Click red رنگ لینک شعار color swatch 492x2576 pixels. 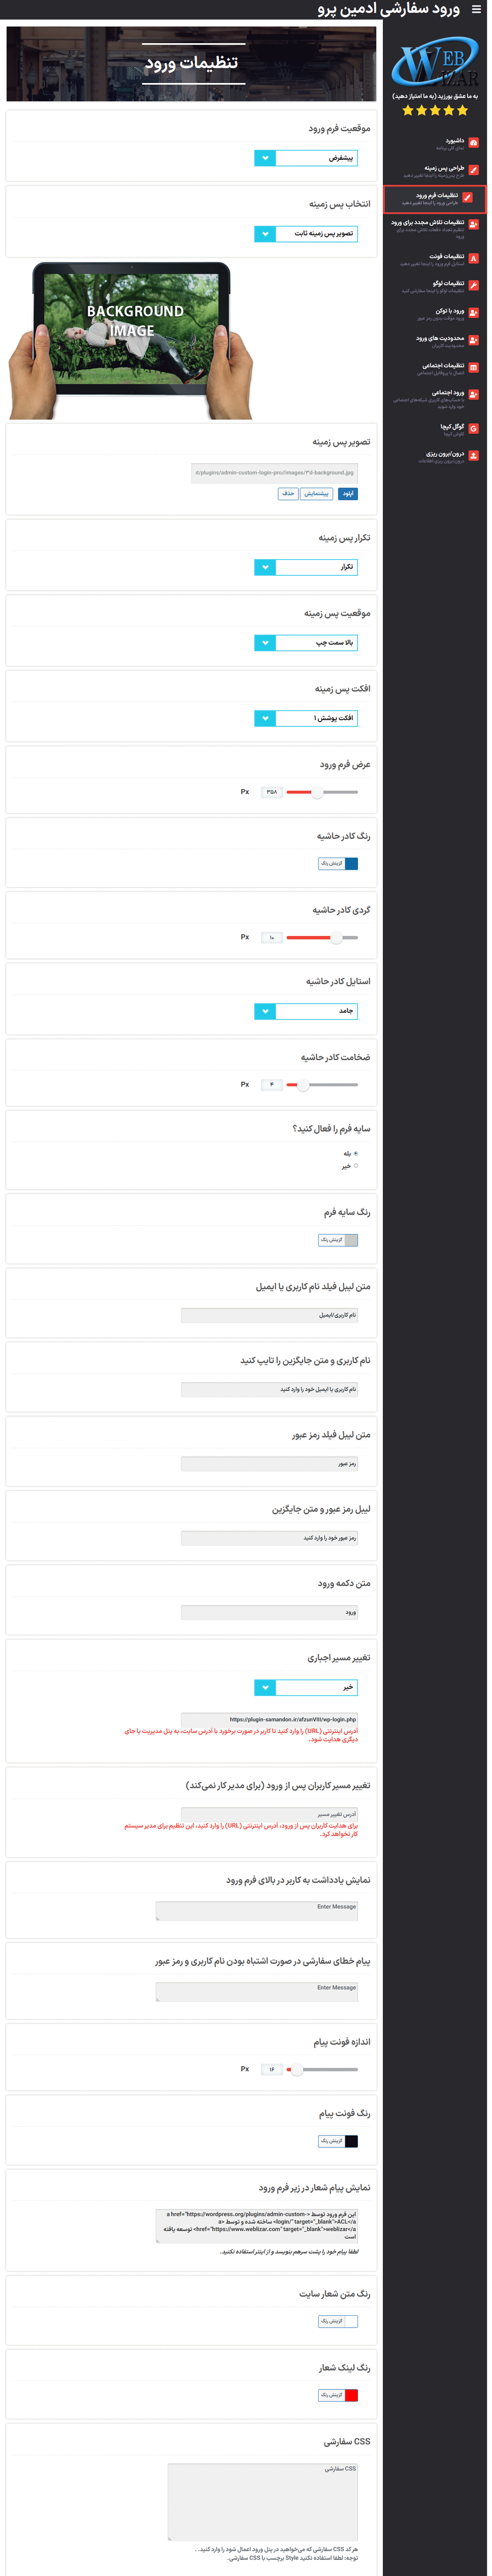[x=352, y=2396]
